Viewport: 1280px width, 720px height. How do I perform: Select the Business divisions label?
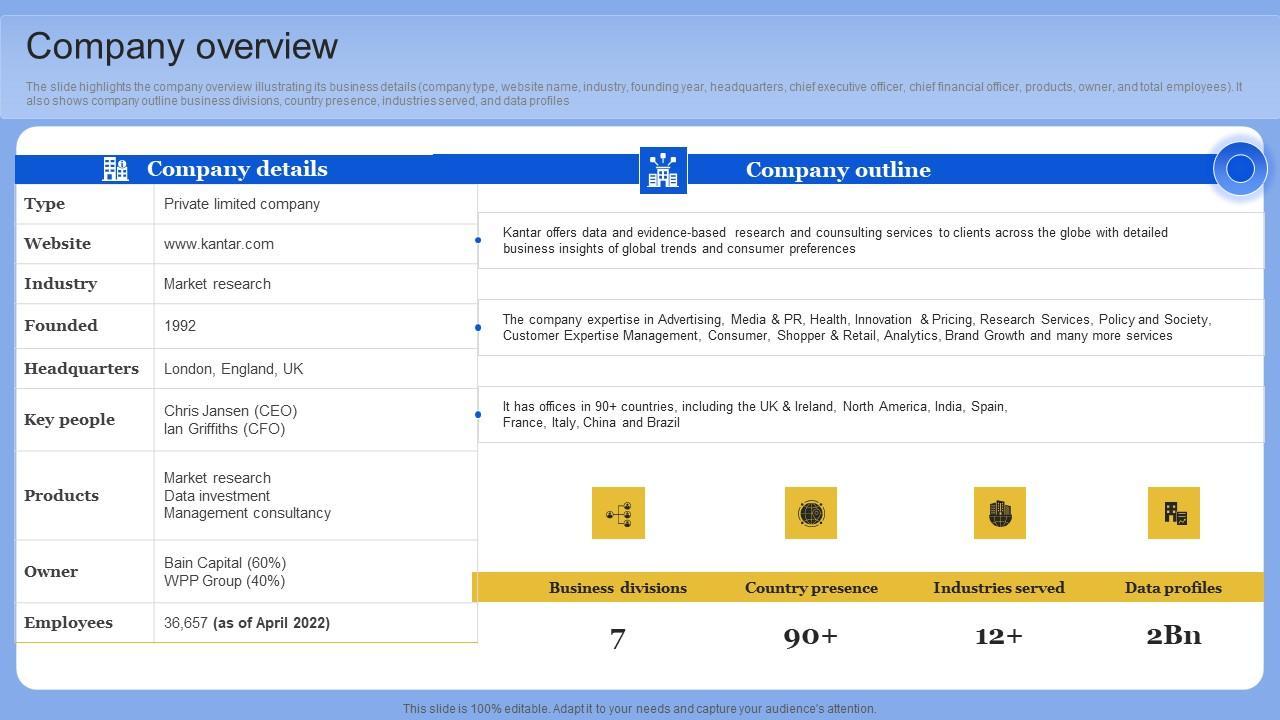[617, 588]
